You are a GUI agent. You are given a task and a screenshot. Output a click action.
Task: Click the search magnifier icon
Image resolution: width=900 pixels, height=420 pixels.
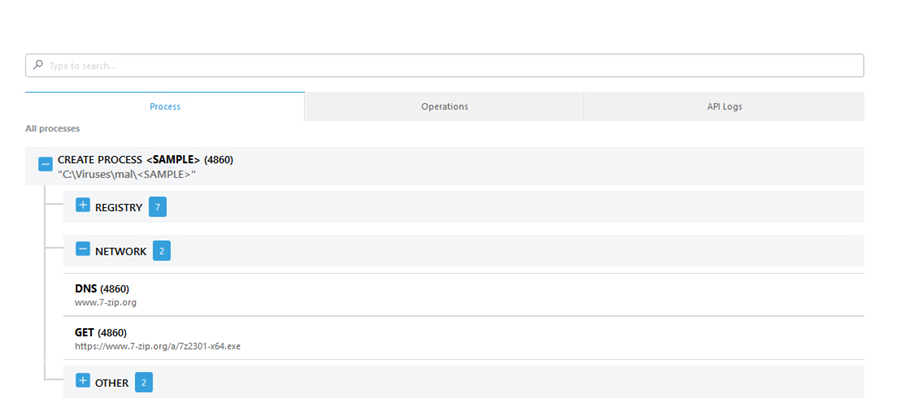coord(38,65)
